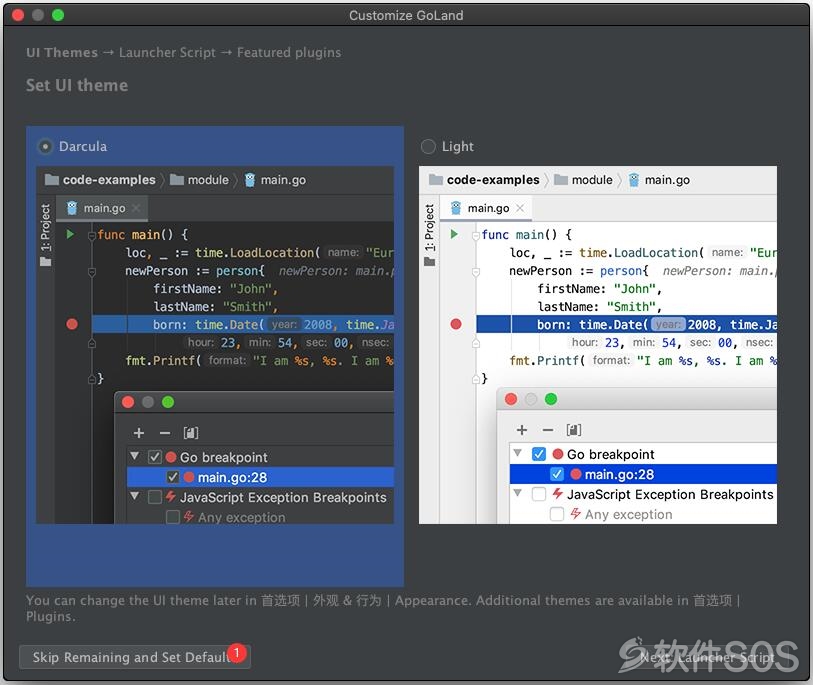Click the minus remove icon in Darcula breakpoints dialog
The width and height of the screenshot is (813, 685).
pos(165,432)
